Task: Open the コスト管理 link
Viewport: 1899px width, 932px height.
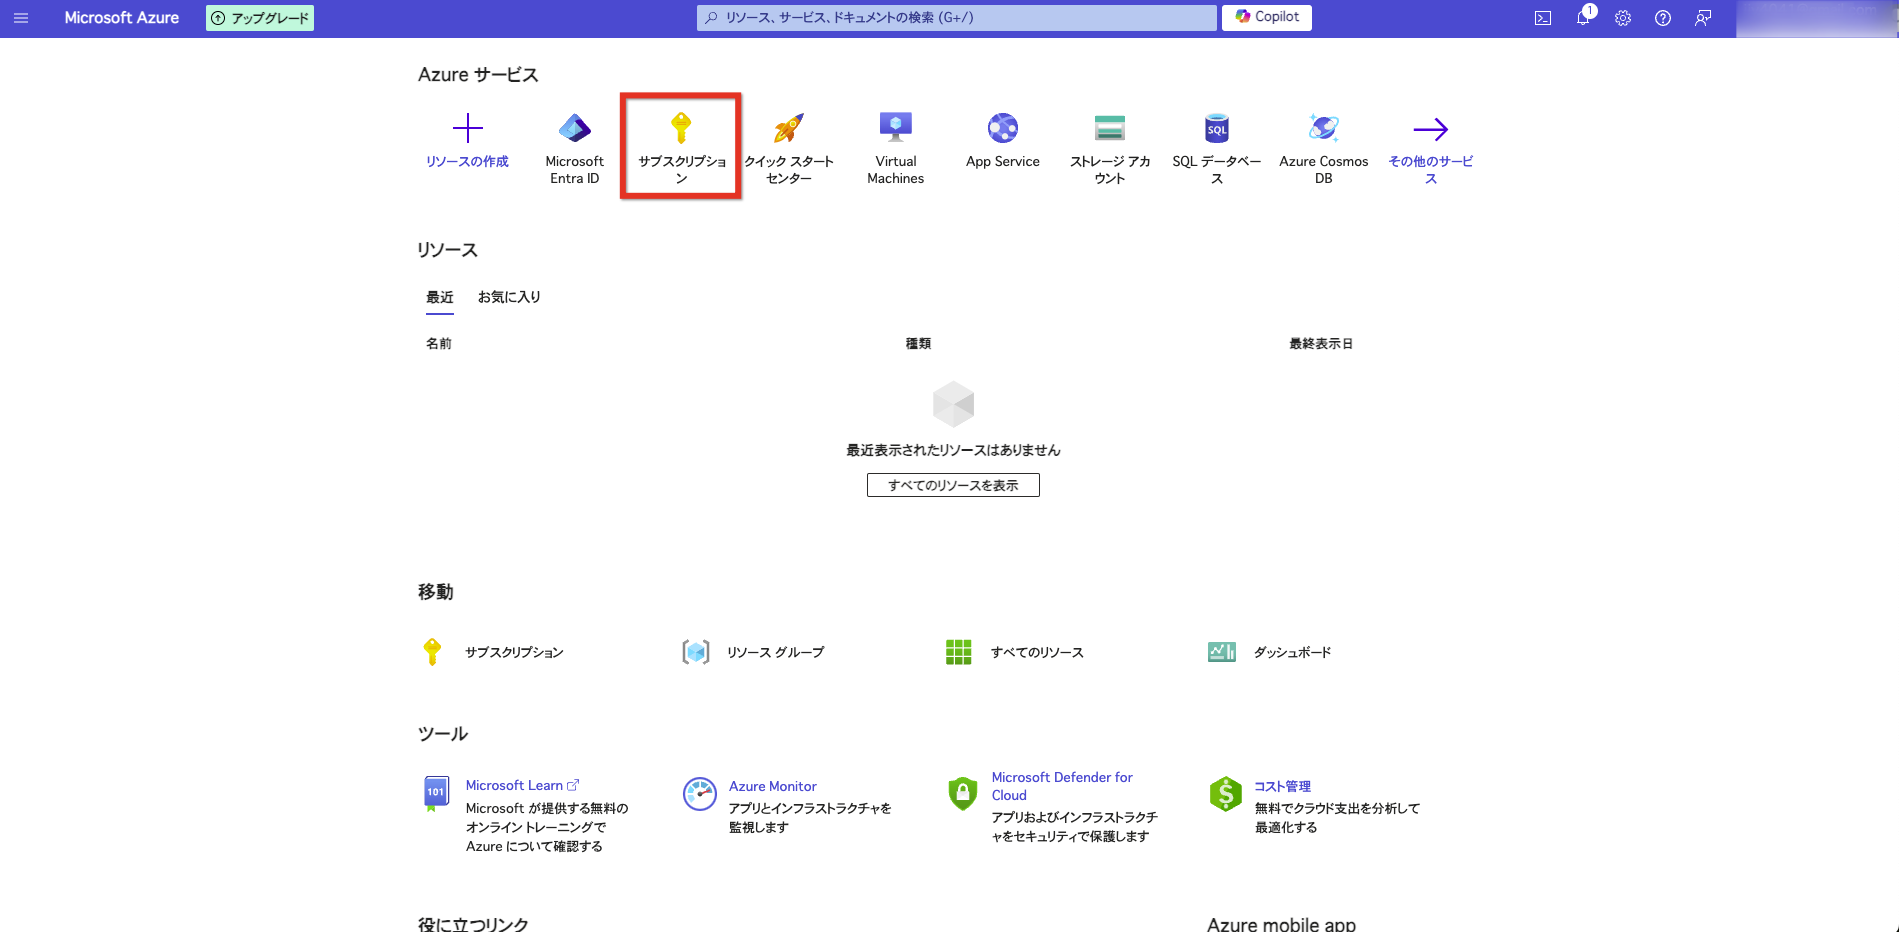Action: coord(1283,786)
